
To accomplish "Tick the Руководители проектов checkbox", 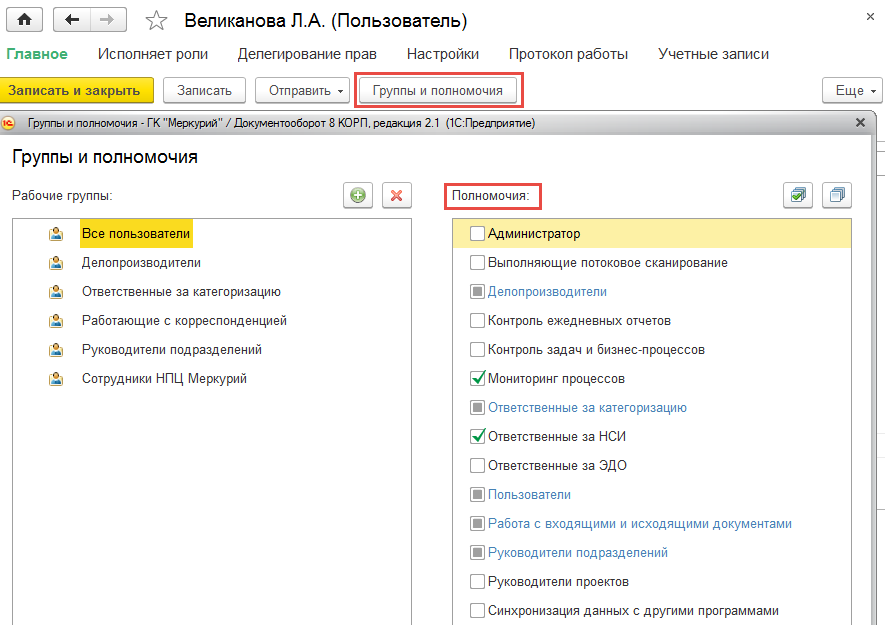I will point(477,582).
